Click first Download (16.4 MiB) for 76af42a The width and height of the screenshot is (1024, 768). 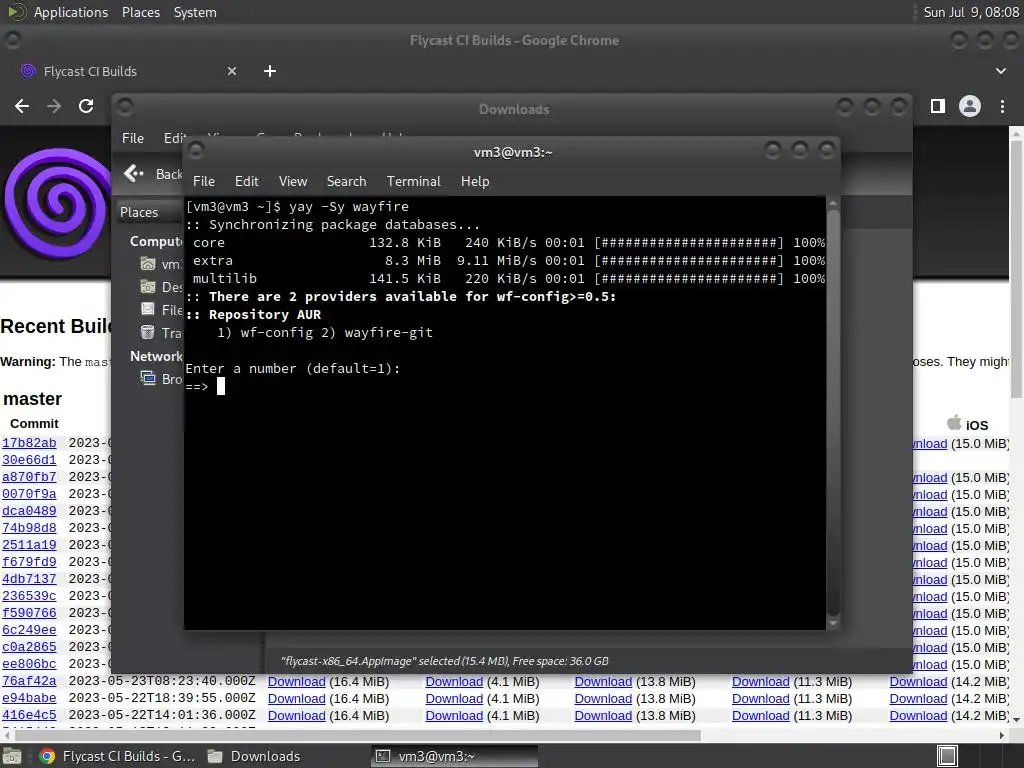(296, 681)
